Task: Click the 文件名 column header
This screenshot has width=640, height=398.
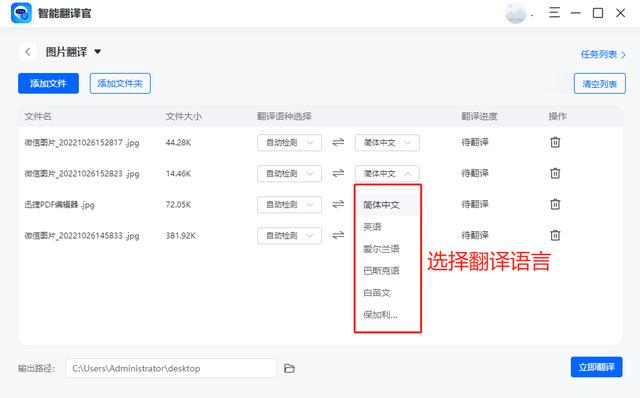Action: click(38, 116)
